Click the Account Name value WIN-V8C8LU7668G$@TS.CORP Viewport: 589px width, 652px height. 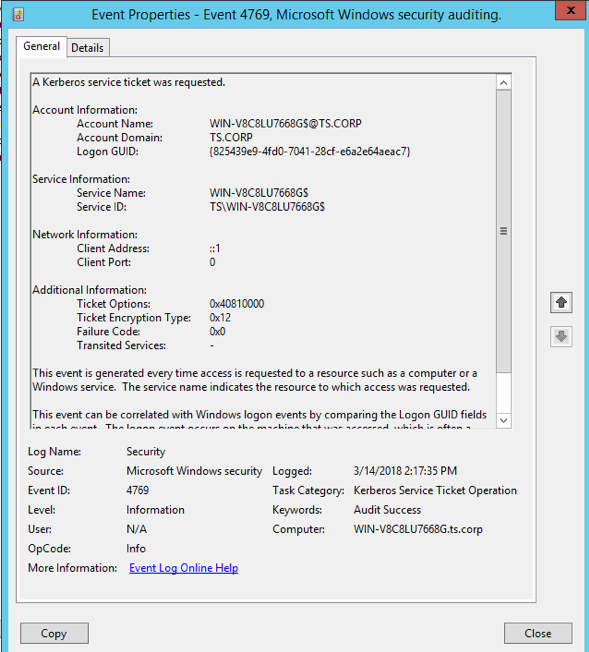point(285,123)
